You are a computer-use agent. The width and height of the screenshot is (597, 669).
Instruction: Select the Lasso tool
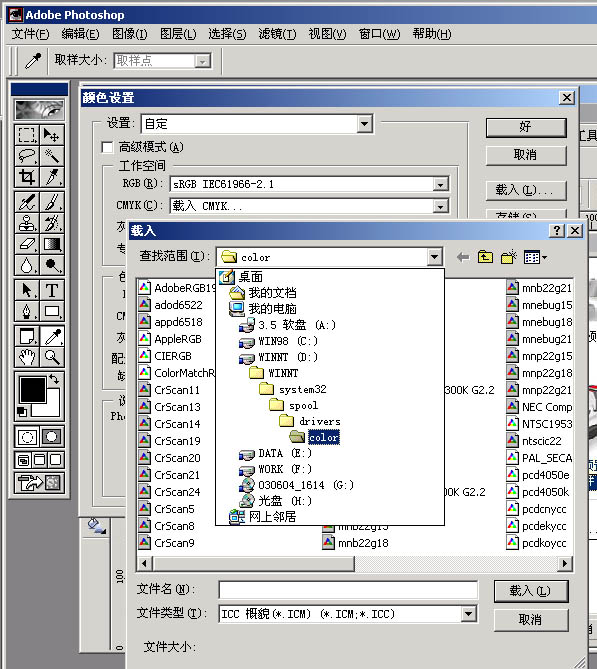[x=27, y=156]
